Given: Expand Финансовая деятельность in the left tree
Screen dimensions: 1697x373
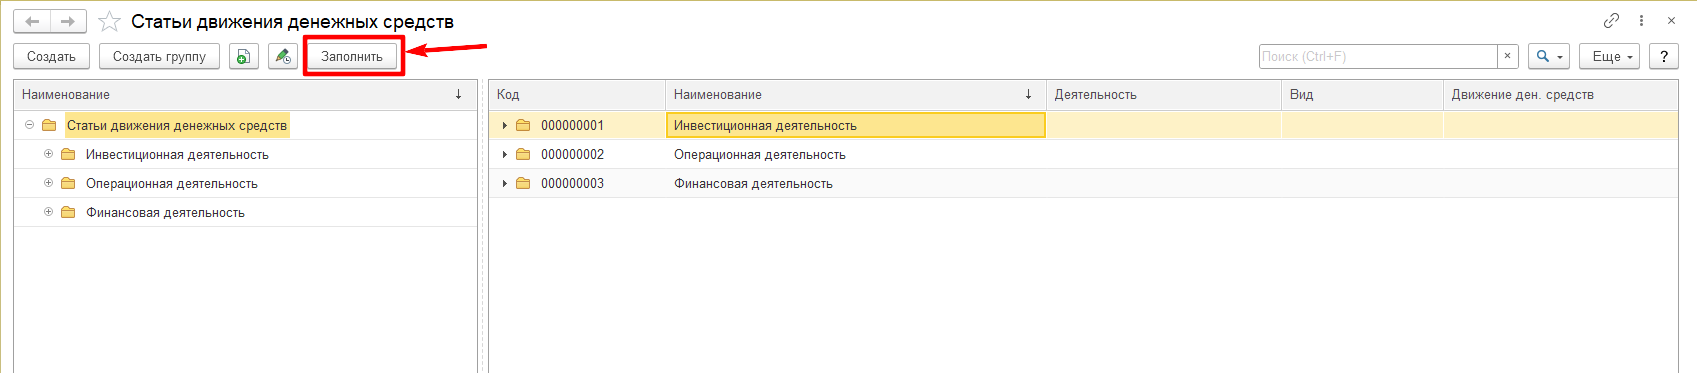Looking at the screenshot, I should tap(48, 212).
